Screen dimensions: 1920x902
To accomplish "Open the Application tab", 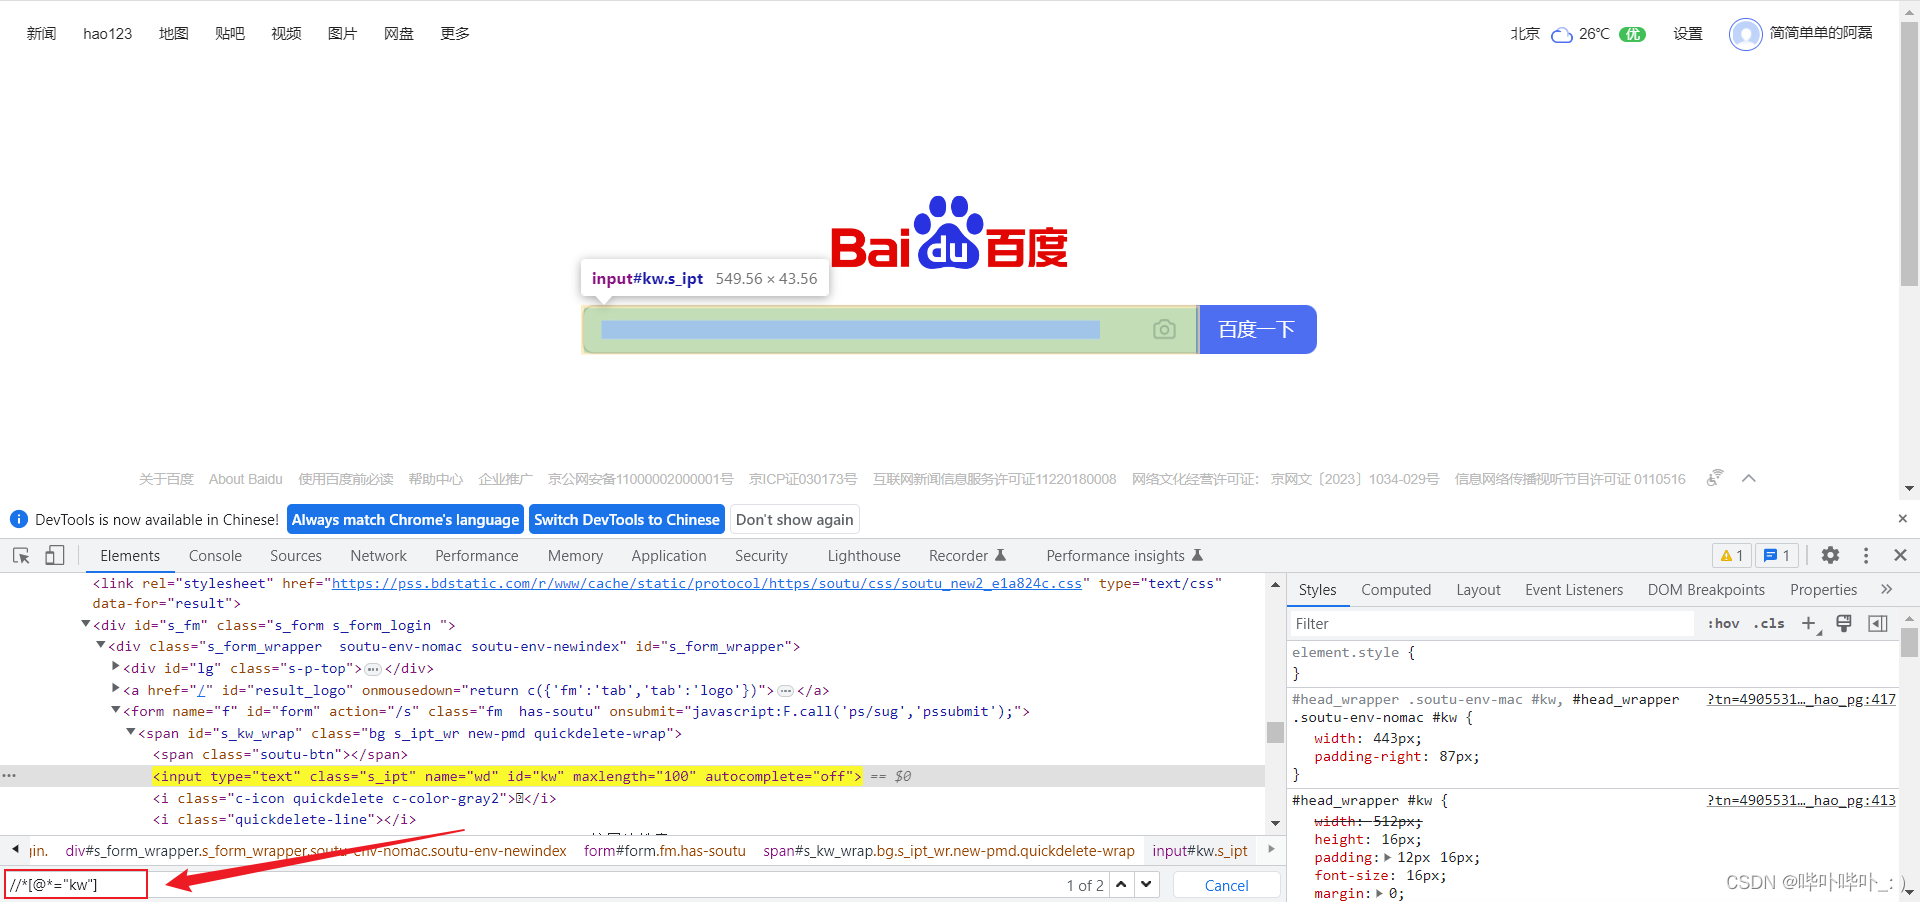I will pyautogui.click(x=669, y=556).
